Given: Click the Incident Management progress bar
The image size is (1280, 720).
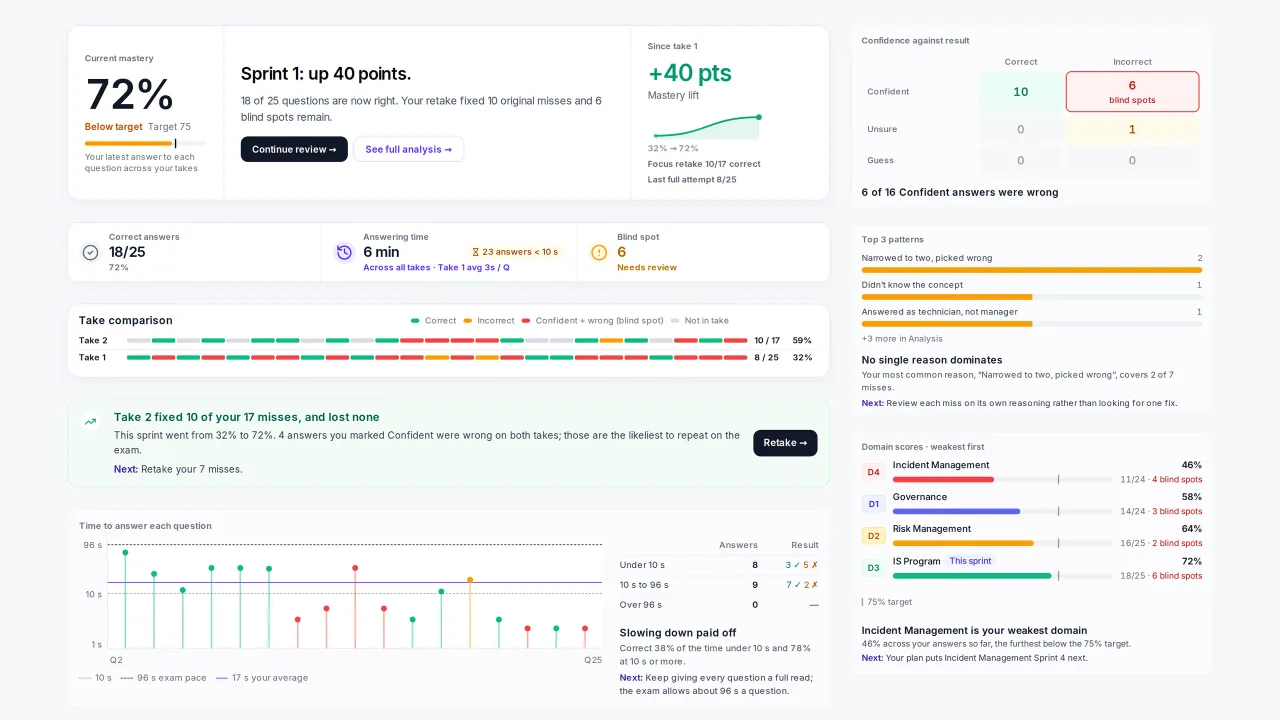Looking at the screenshot, I should (1002, 480).
